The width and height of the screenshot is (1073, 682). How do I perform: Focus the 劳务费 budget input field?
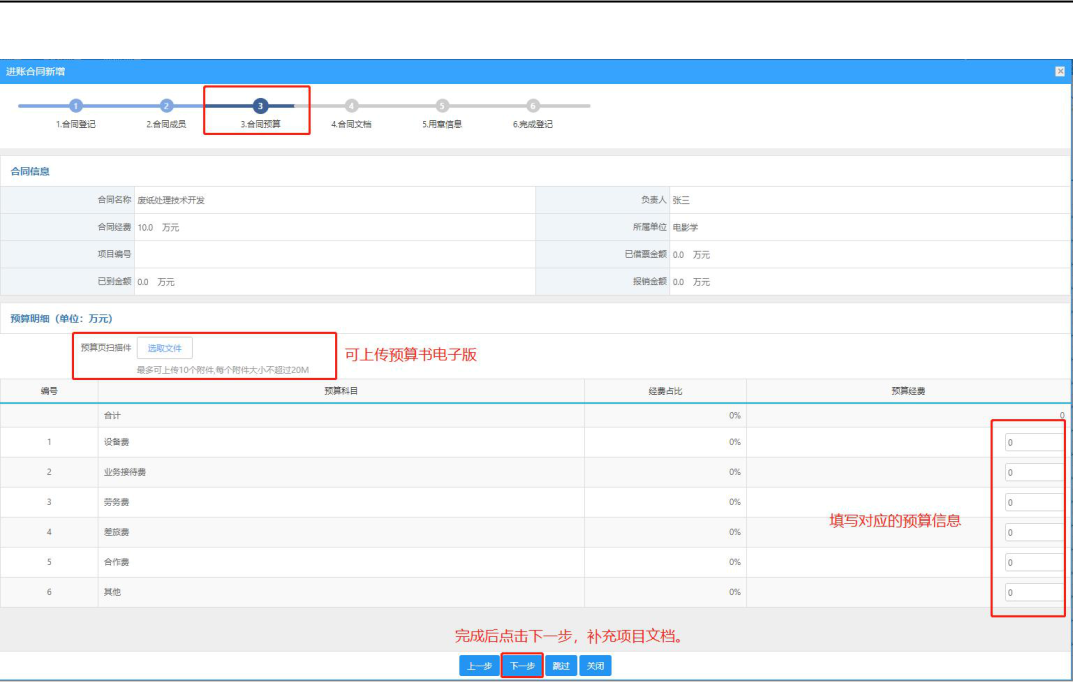pyautogui.click(x=1035, y=503)
